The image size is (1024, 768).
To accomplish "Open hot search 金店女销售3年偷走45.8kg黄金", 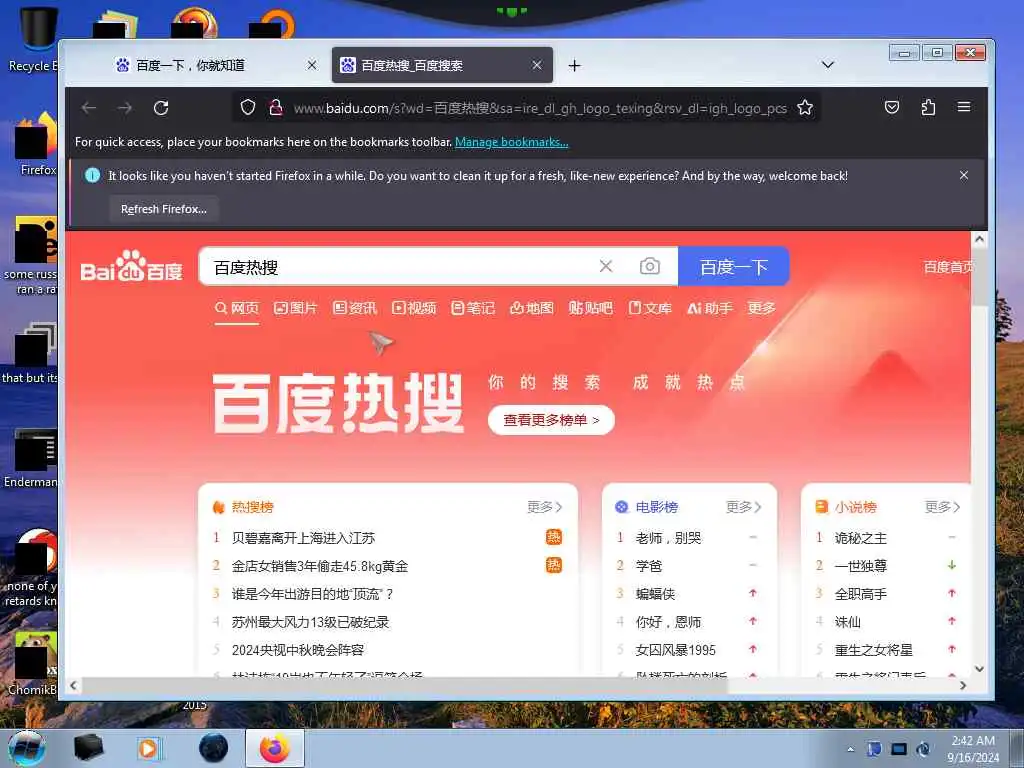I will (x=320, y=566).
